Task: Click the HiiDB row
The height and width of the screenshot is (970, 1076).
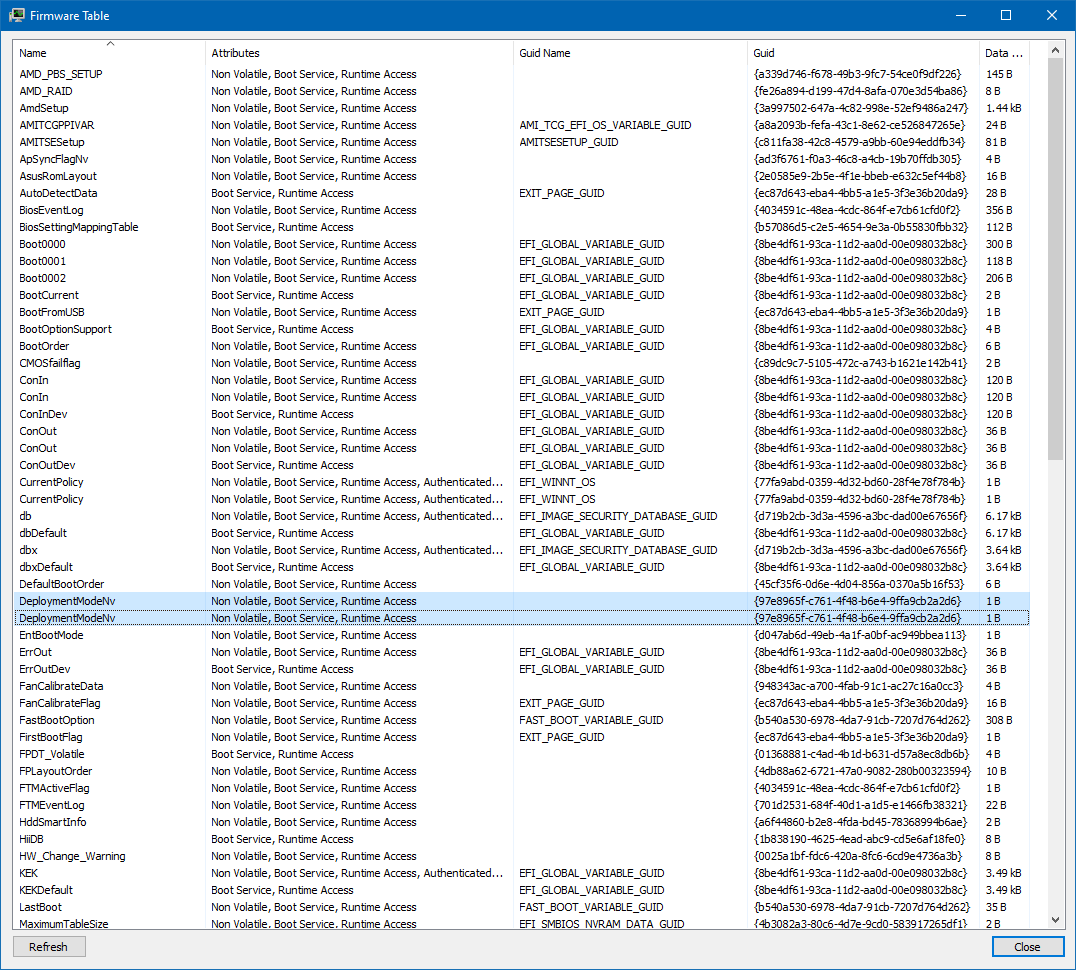Action: (522, 839)
